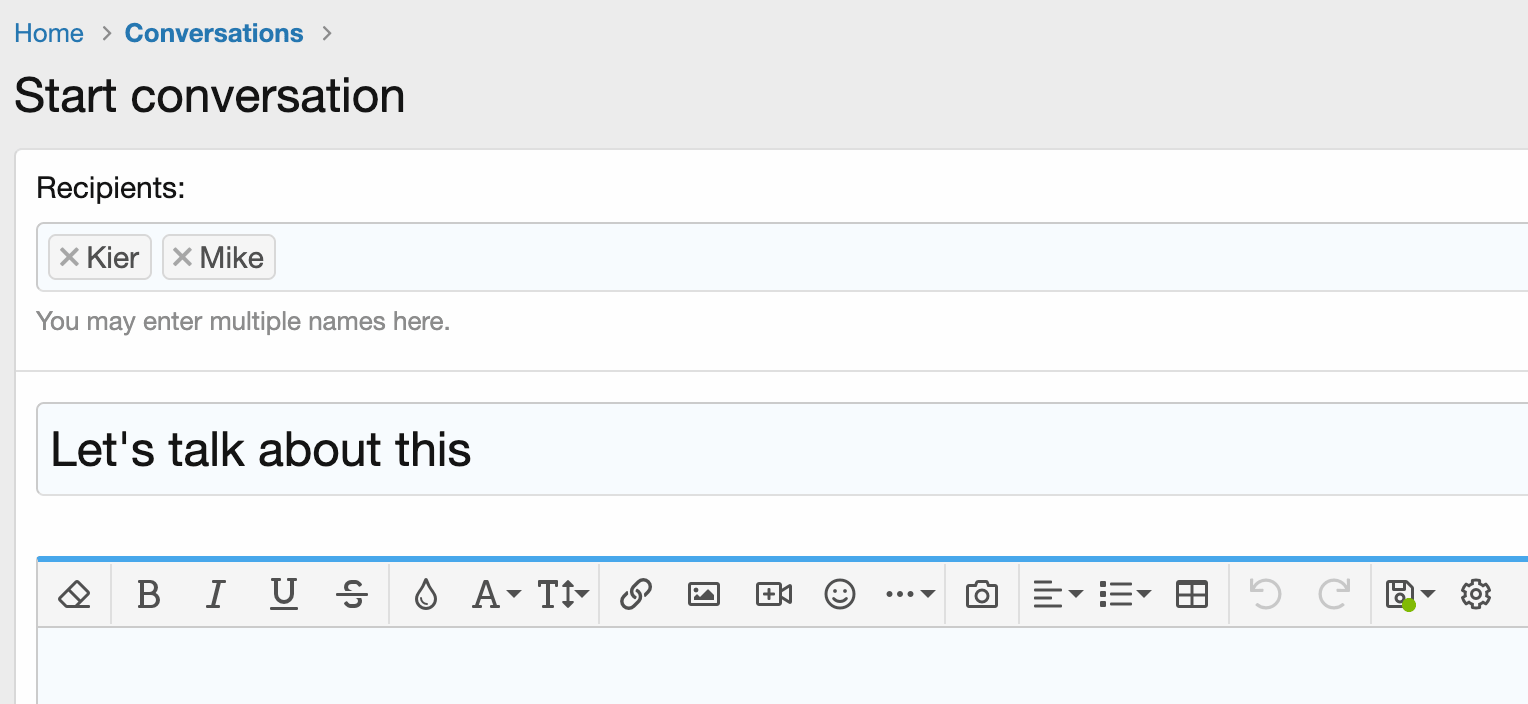Click the eraser remove formatting icon

pos(74,595)
